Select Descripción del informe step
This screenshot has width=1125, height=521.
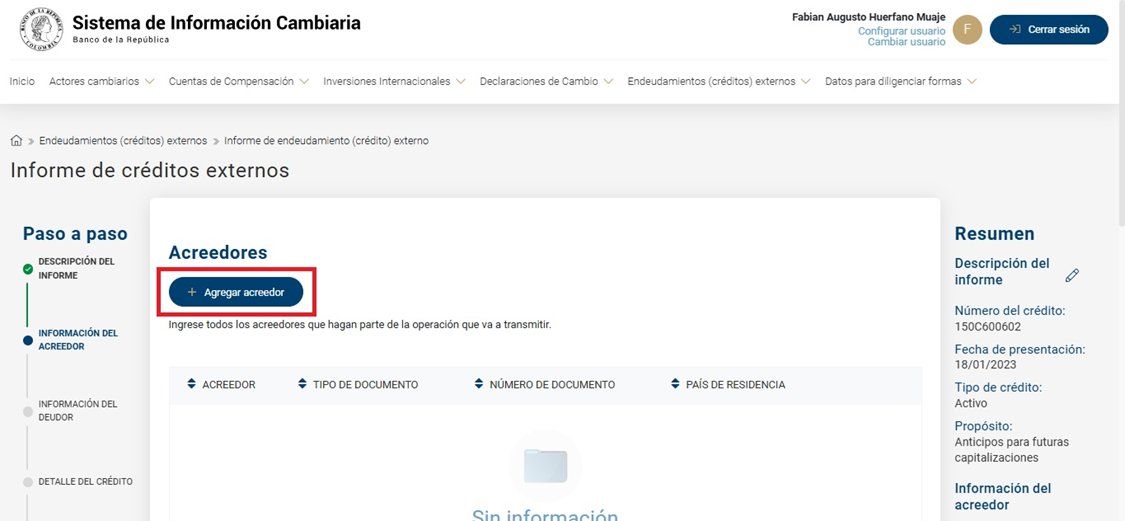76,268
